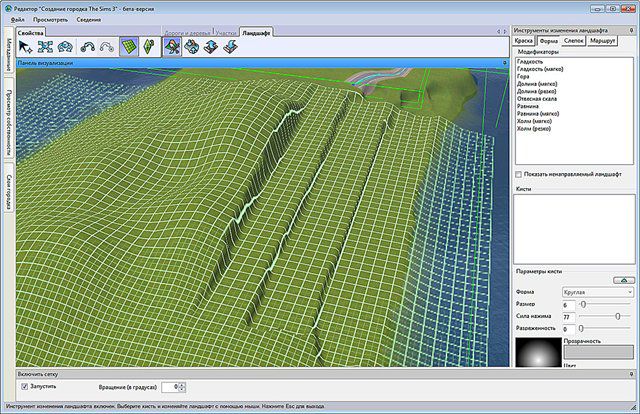Click the Размер brush size input field
This screenshot has width=640, height=414.
tap(569, 304)
